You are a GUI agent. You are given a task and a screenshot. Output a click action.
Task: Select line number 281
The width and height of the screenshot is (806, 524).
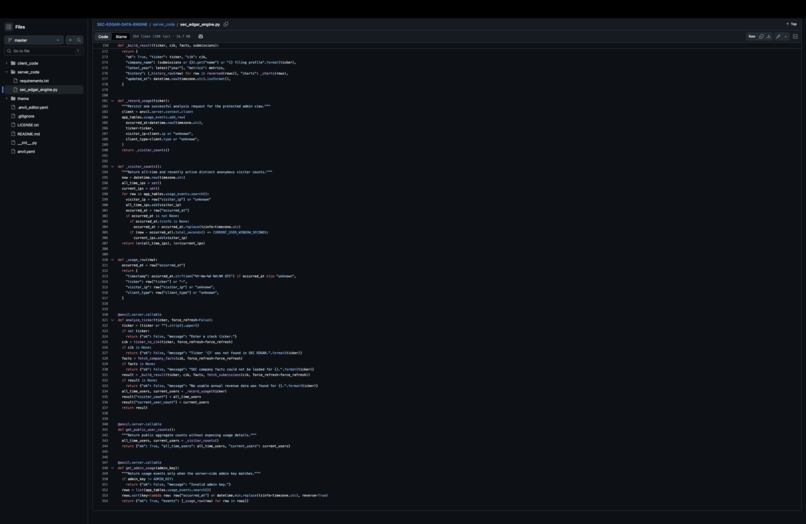105,101
